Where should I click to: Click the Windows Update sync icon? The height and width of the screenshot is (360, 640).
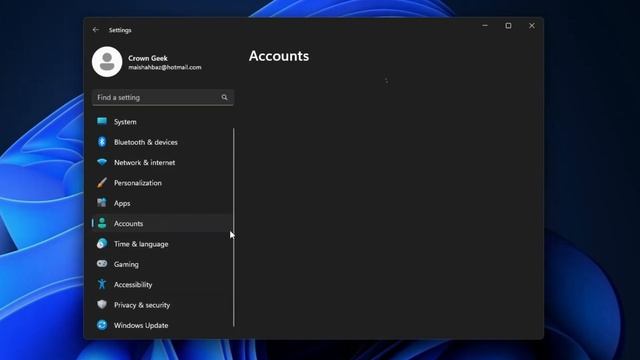click(102, 325)
